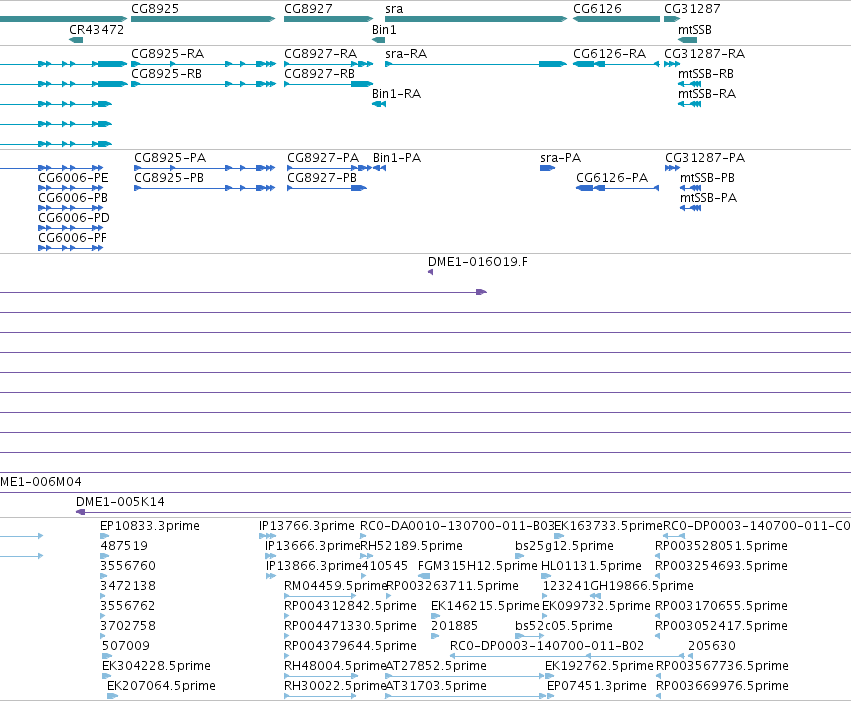Select the Bin1-PA protein label
Viewport: 851px width, 701px height.
click(x=397, y=158)
